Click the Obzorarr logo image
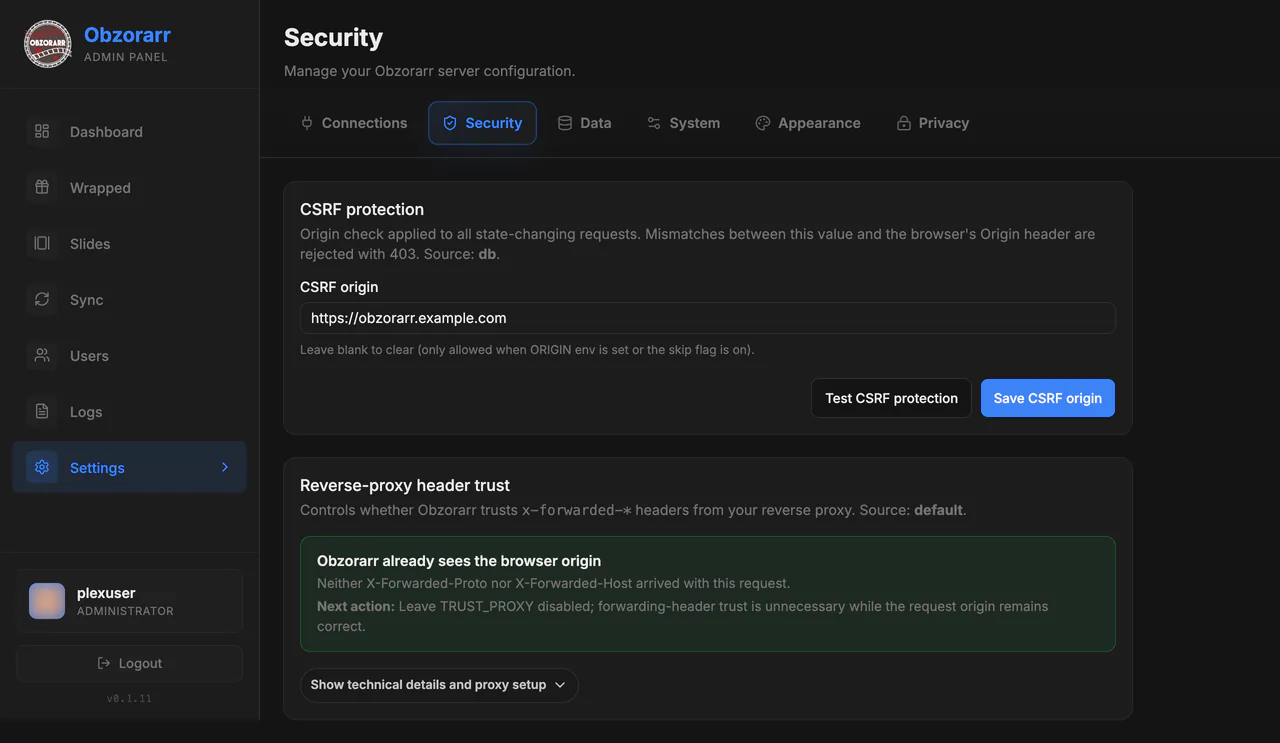Viewport: 1280px width, 743px height. tap(48, 44)
